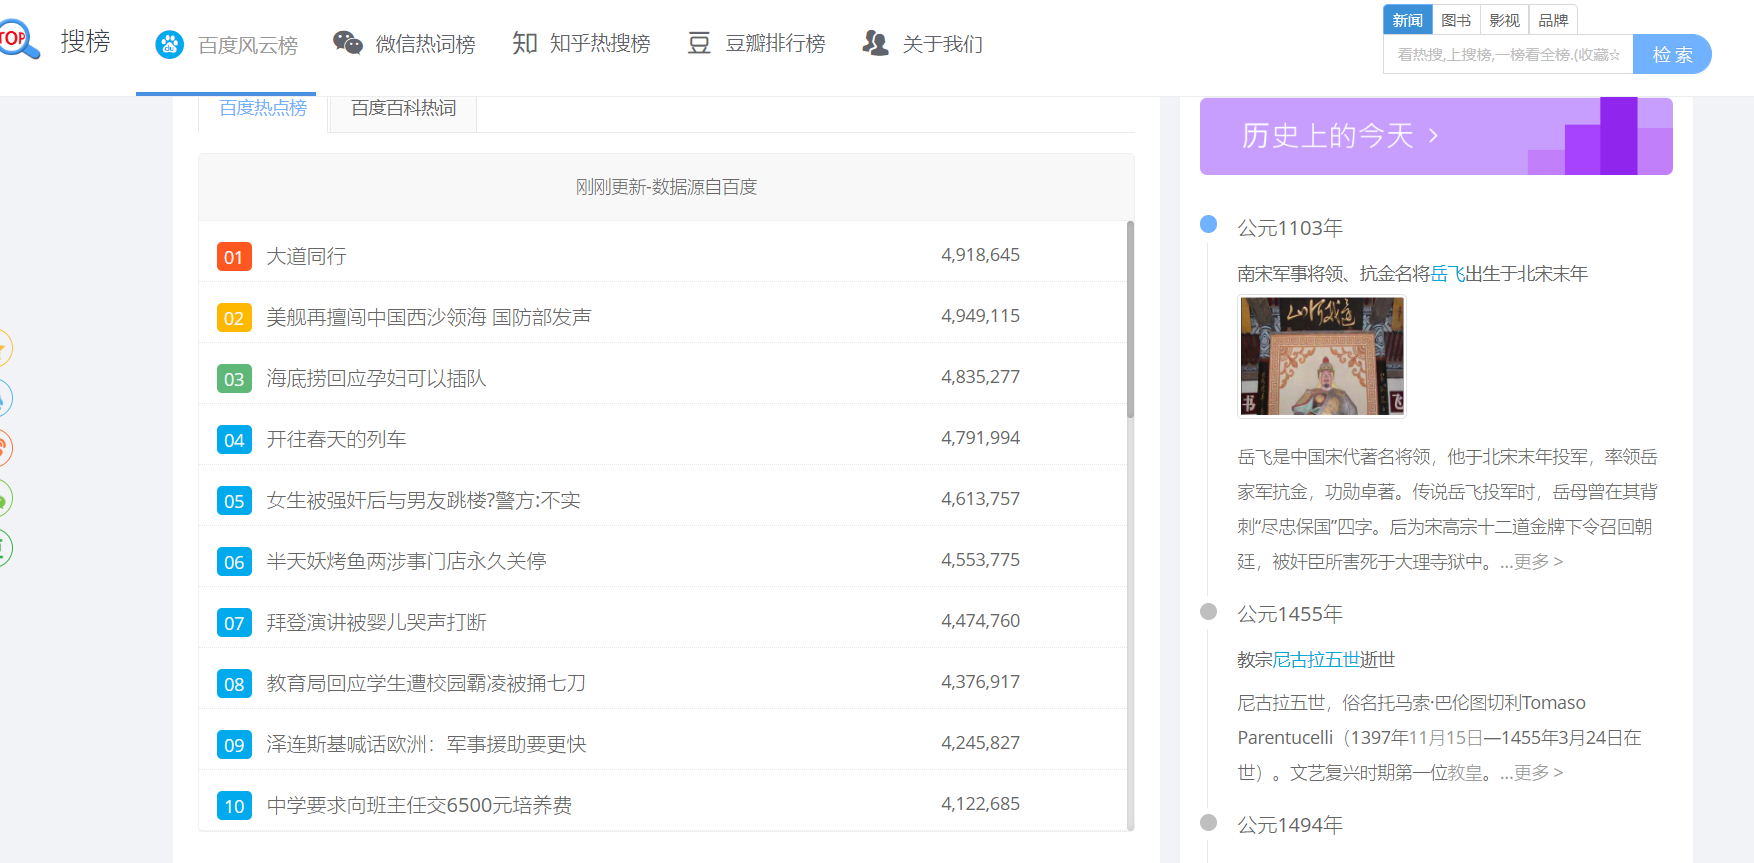Click the 关于我们 people icon
Screen dimensions: 1754x863
(875, 43)
